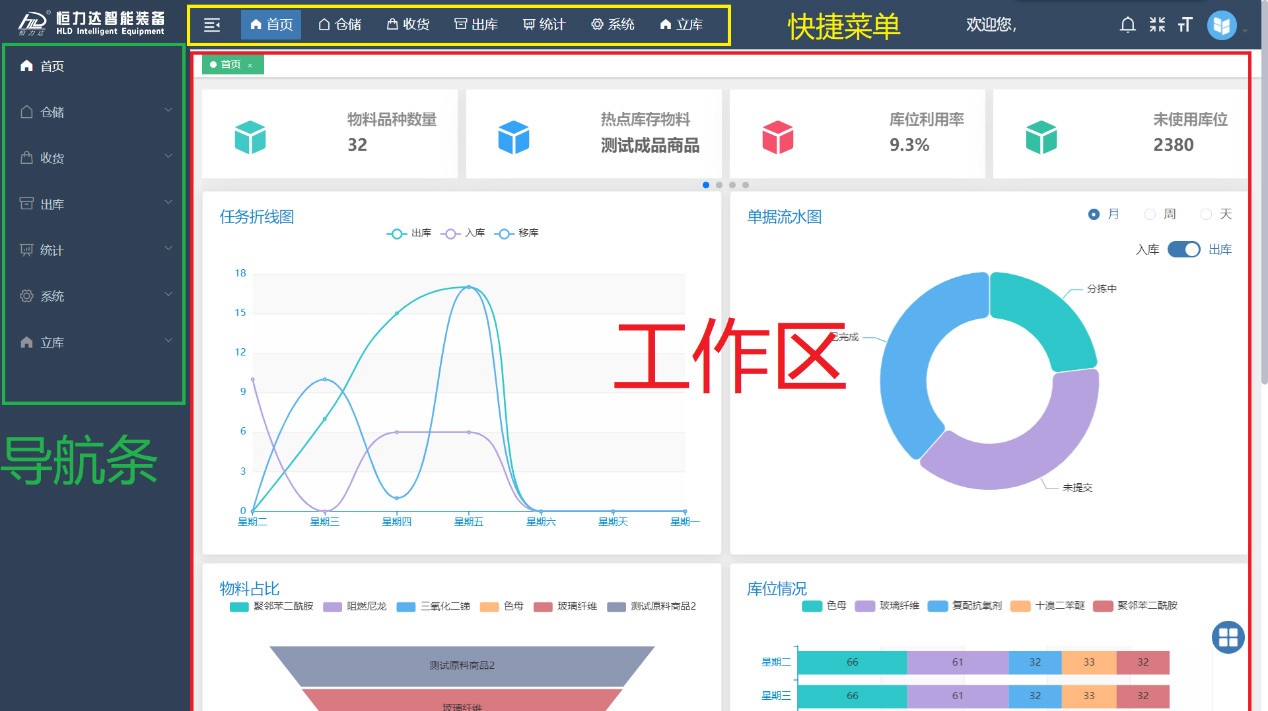Select the 月 radio option

tap(1094, 214)
